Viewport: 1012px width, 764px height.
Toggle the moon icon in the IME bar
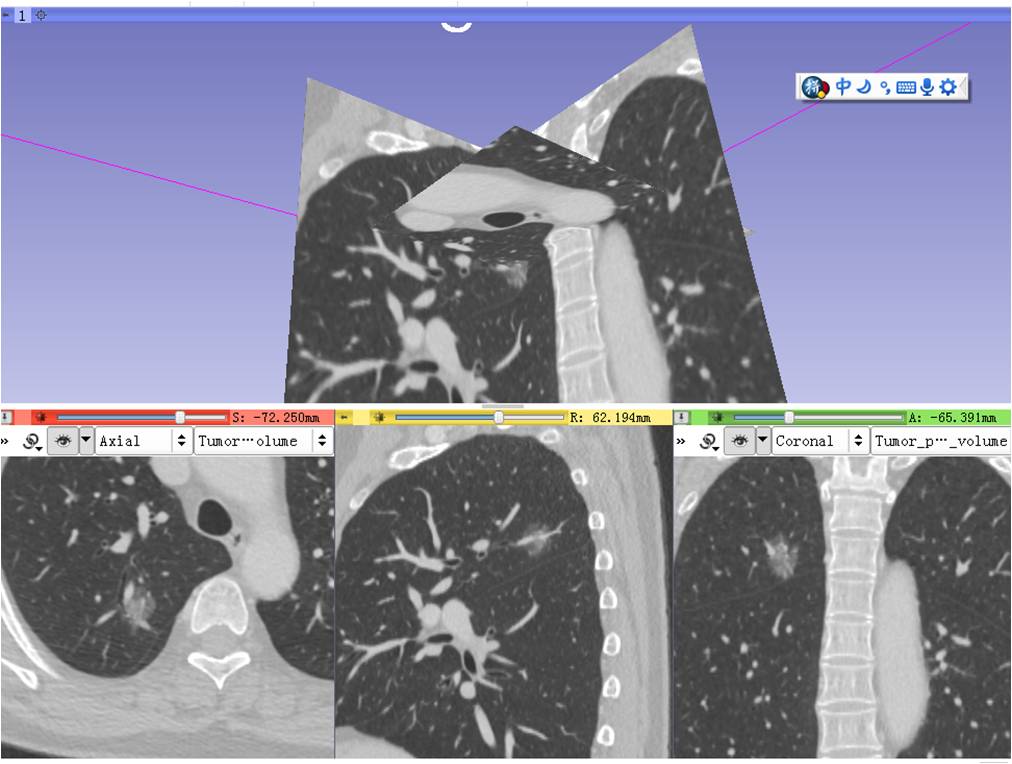863,88
